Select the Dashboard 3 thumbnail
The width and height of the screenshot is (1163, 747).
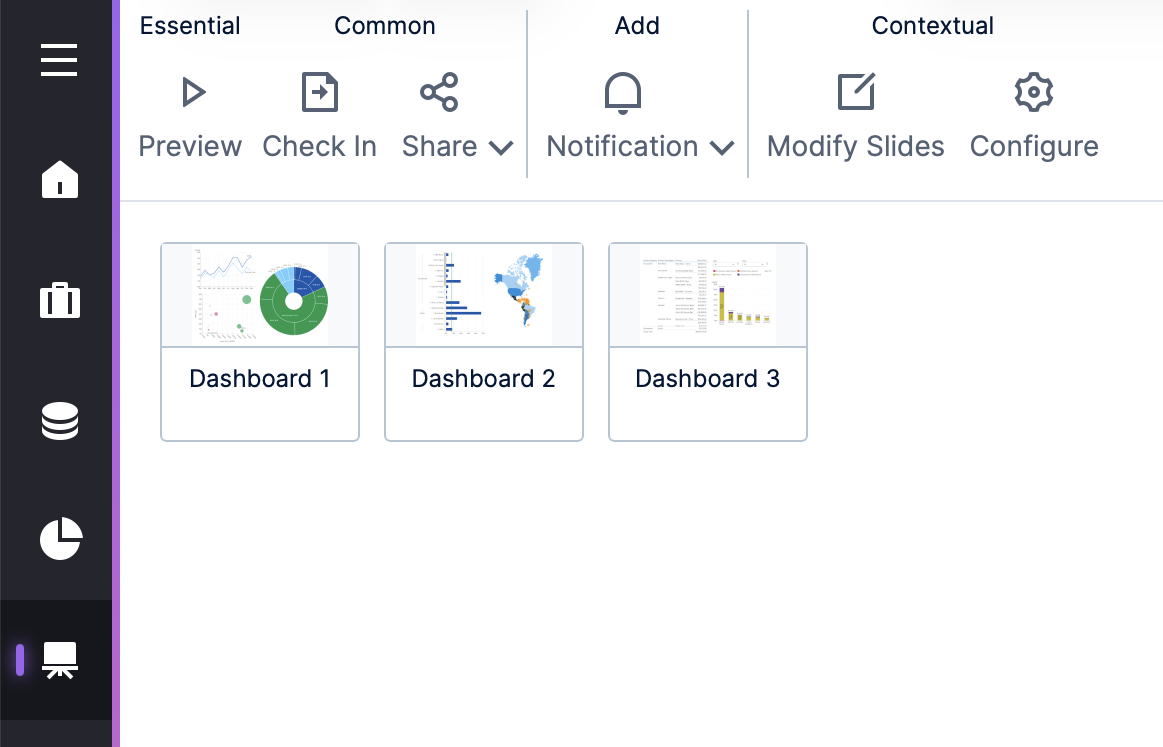[x=708, y=295]
